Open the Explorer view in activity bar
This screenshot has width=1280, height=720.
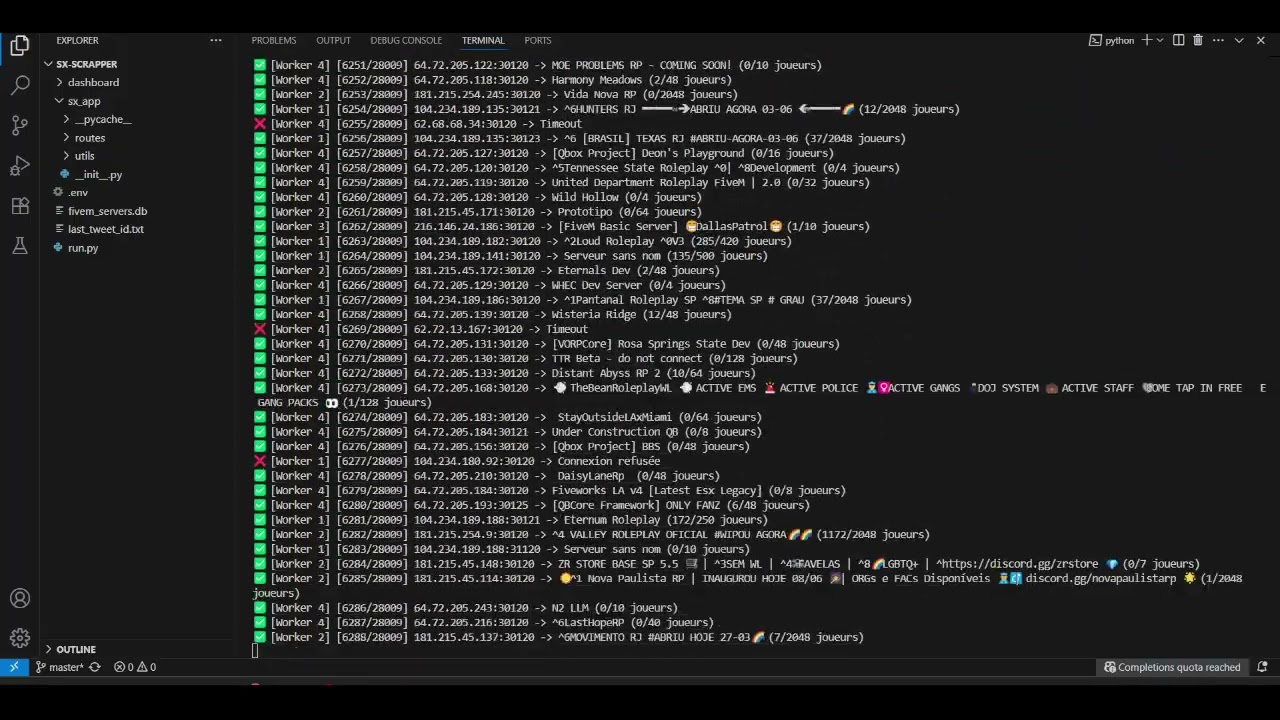pyautogui.click(x=20, y=46)
